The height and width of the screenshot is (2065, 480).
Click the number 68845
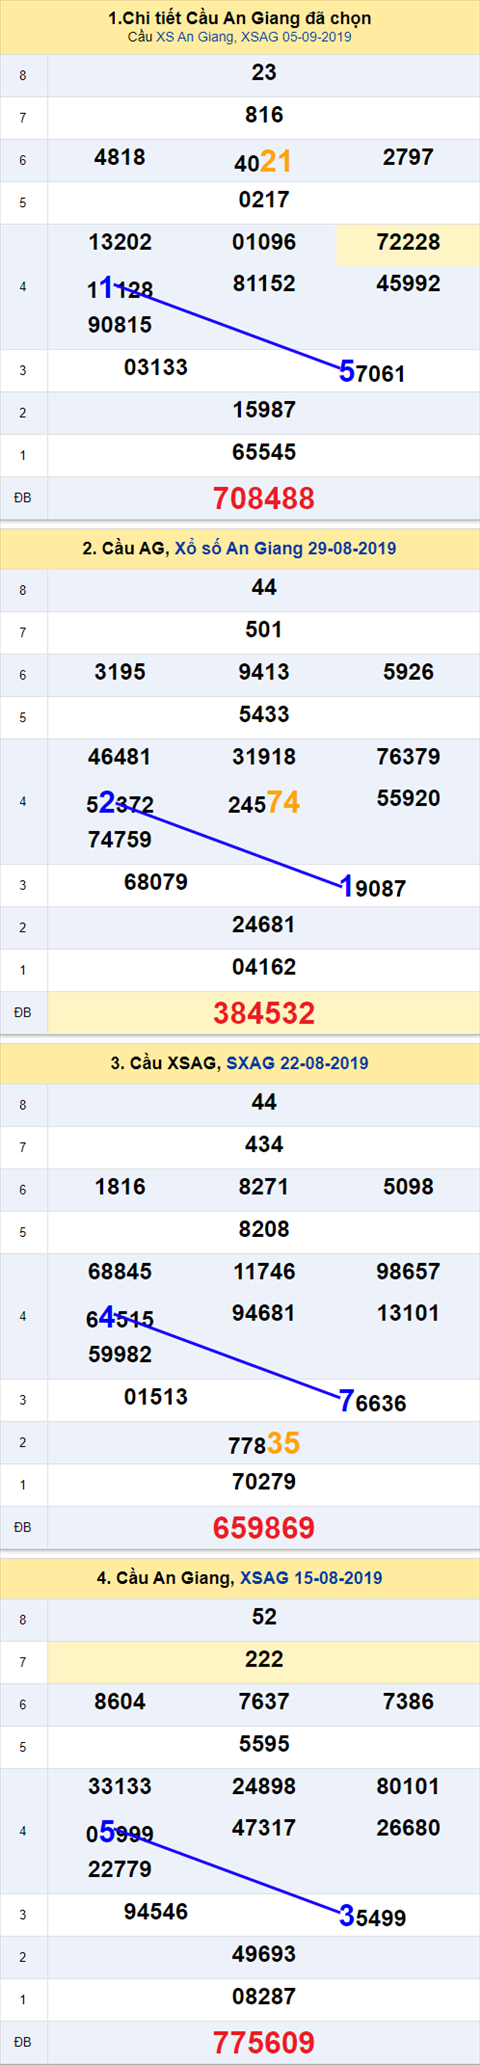(x=120, y=1272)
